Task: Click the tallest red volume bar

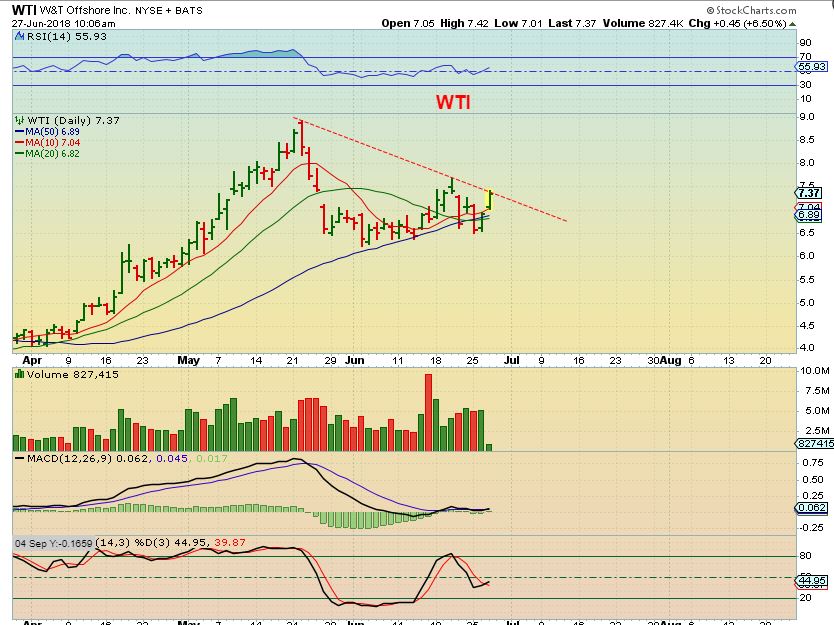Action: coord(429,412)
